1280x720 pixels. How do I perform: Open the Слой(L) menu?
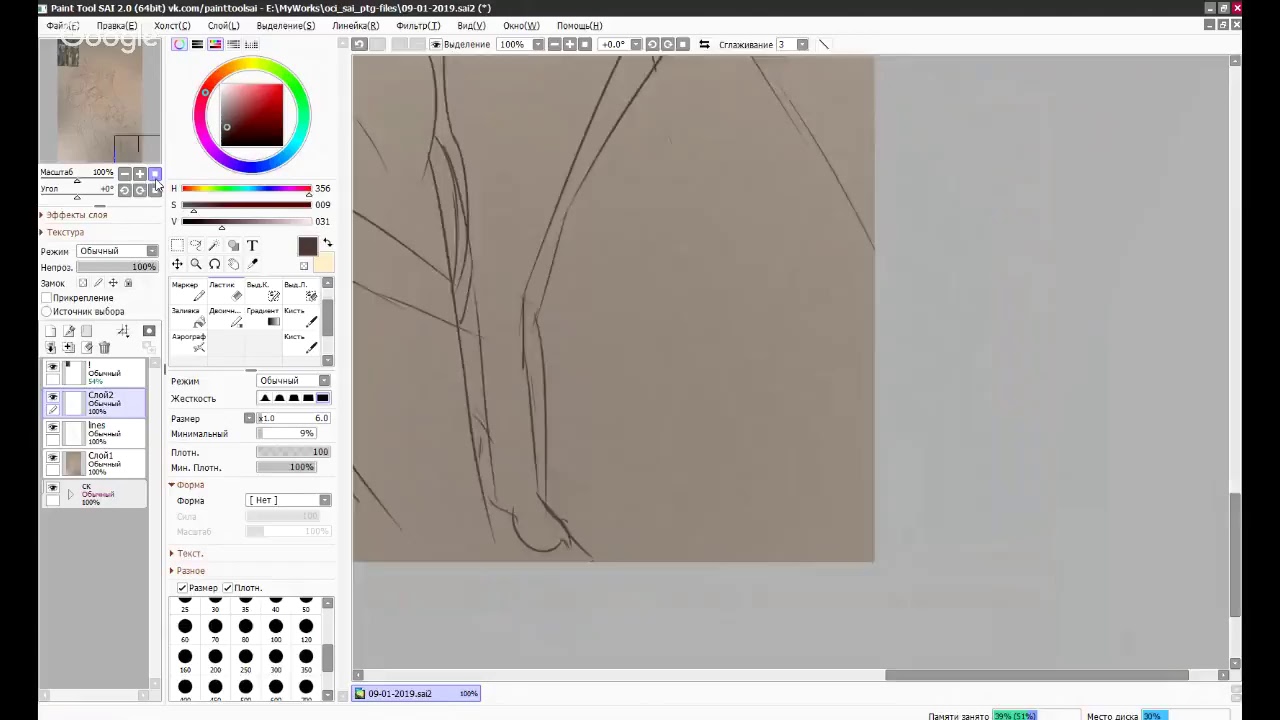click(223, 25)
